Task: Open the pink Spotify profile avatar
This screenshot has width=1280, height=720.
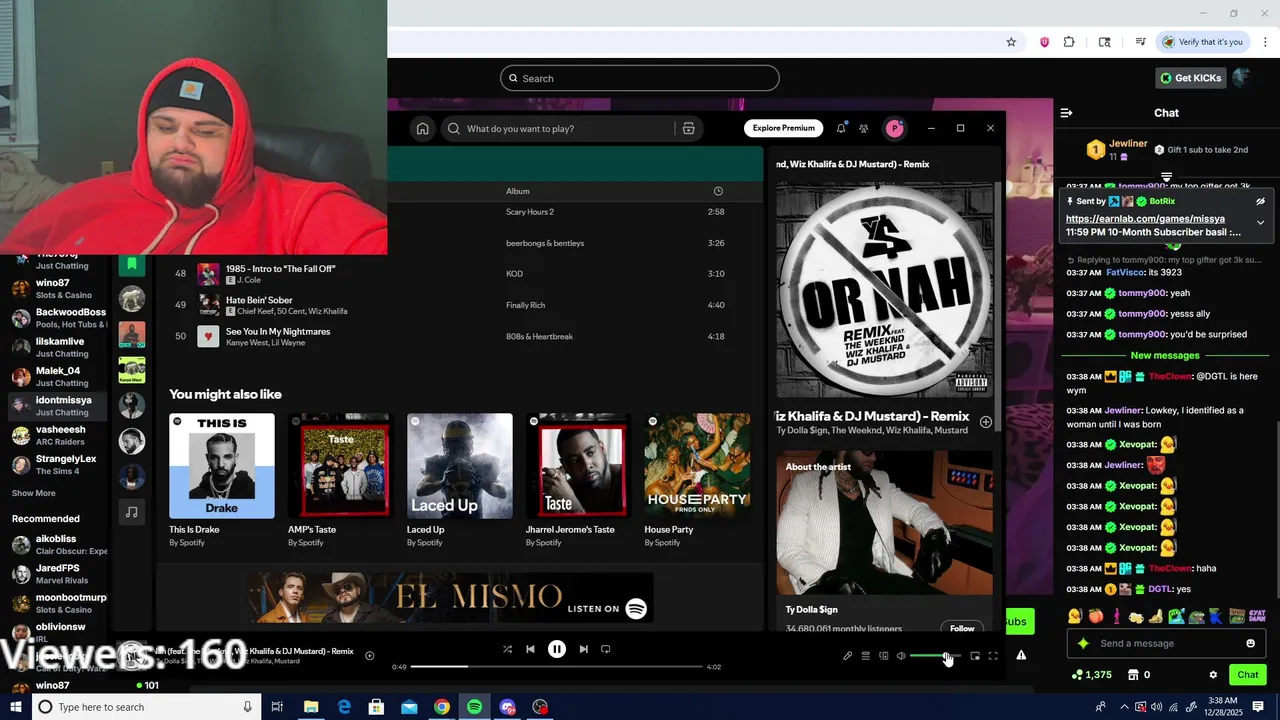Action: pyautogui.click(x=895, y=128)
